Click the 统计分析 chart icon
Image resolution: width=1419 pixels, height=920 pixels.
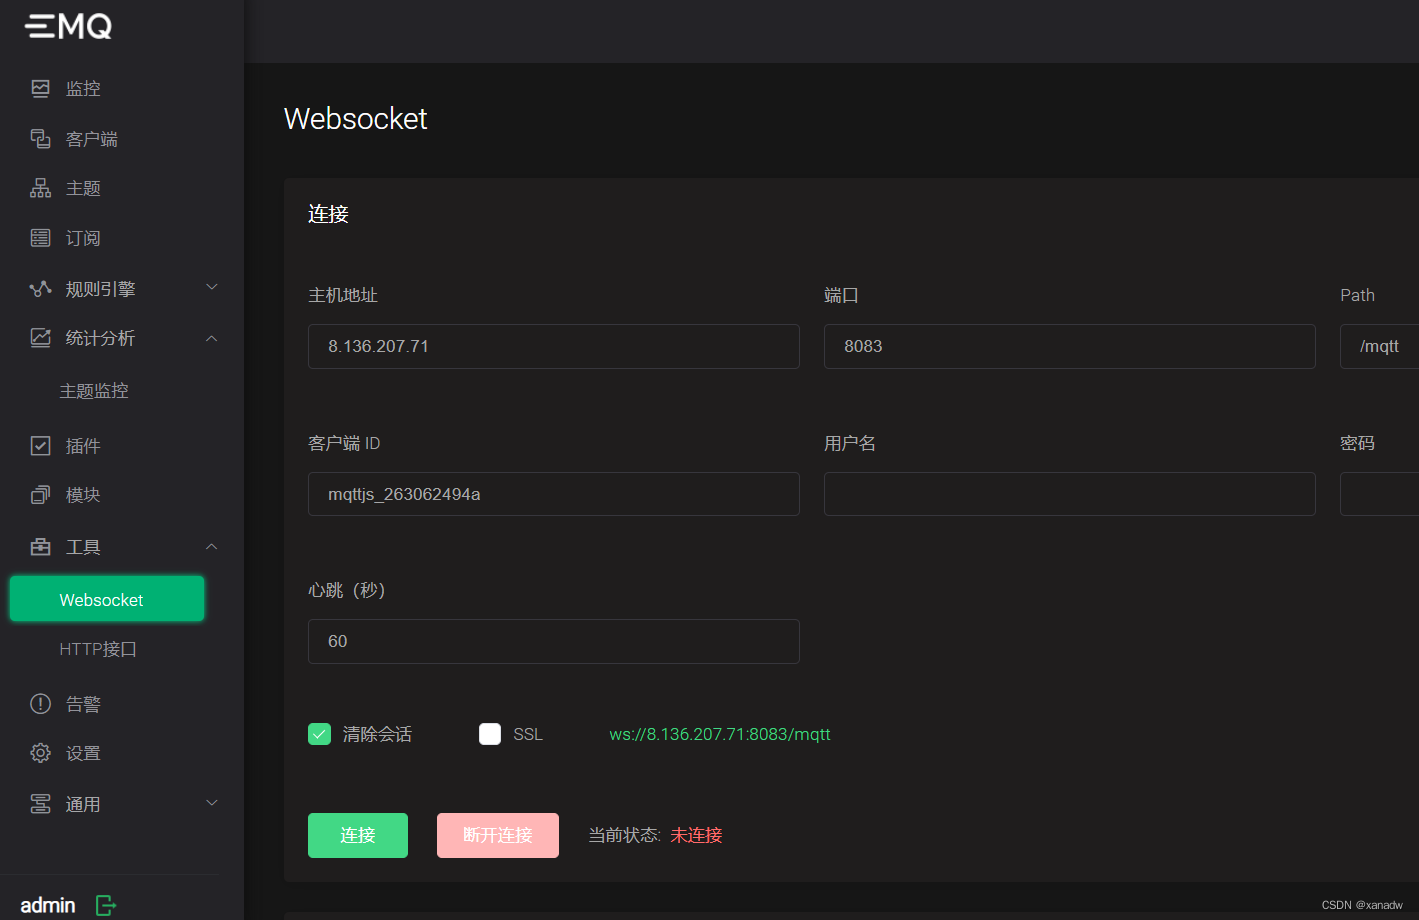click(40, 338)
